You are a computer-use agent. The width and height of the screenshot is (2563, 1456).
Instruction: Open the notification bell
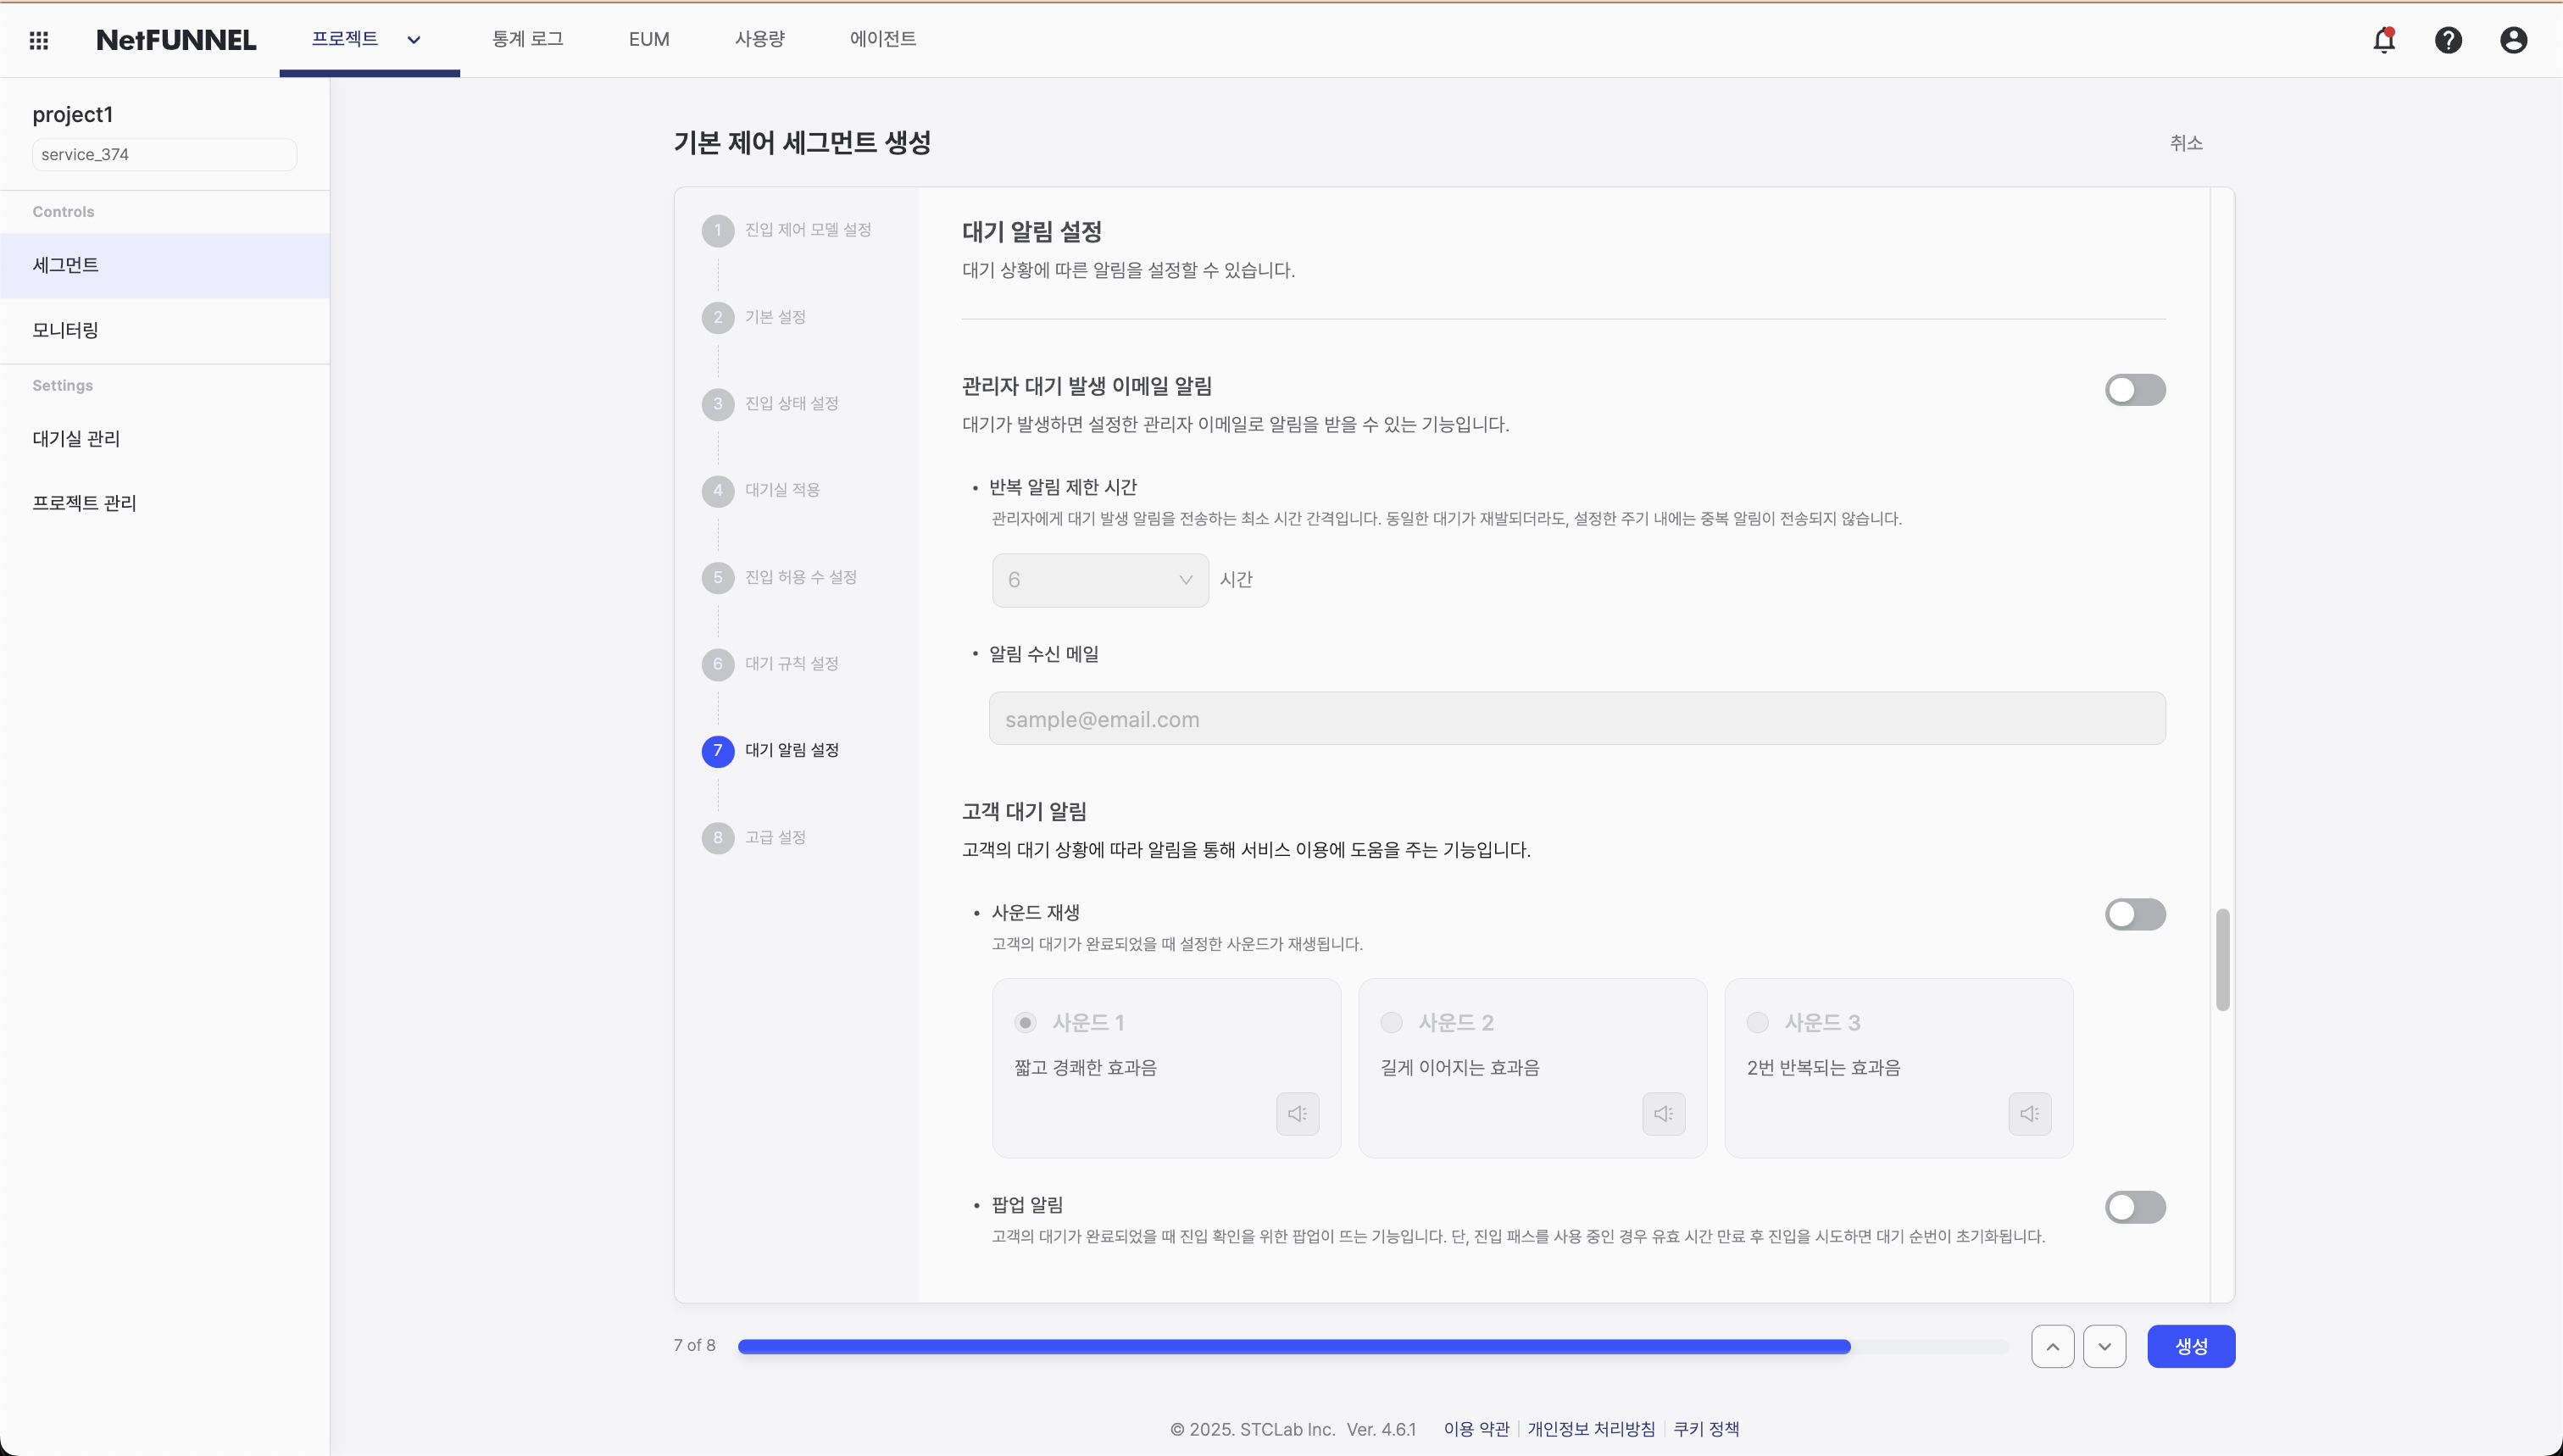tap(2383, 40)
